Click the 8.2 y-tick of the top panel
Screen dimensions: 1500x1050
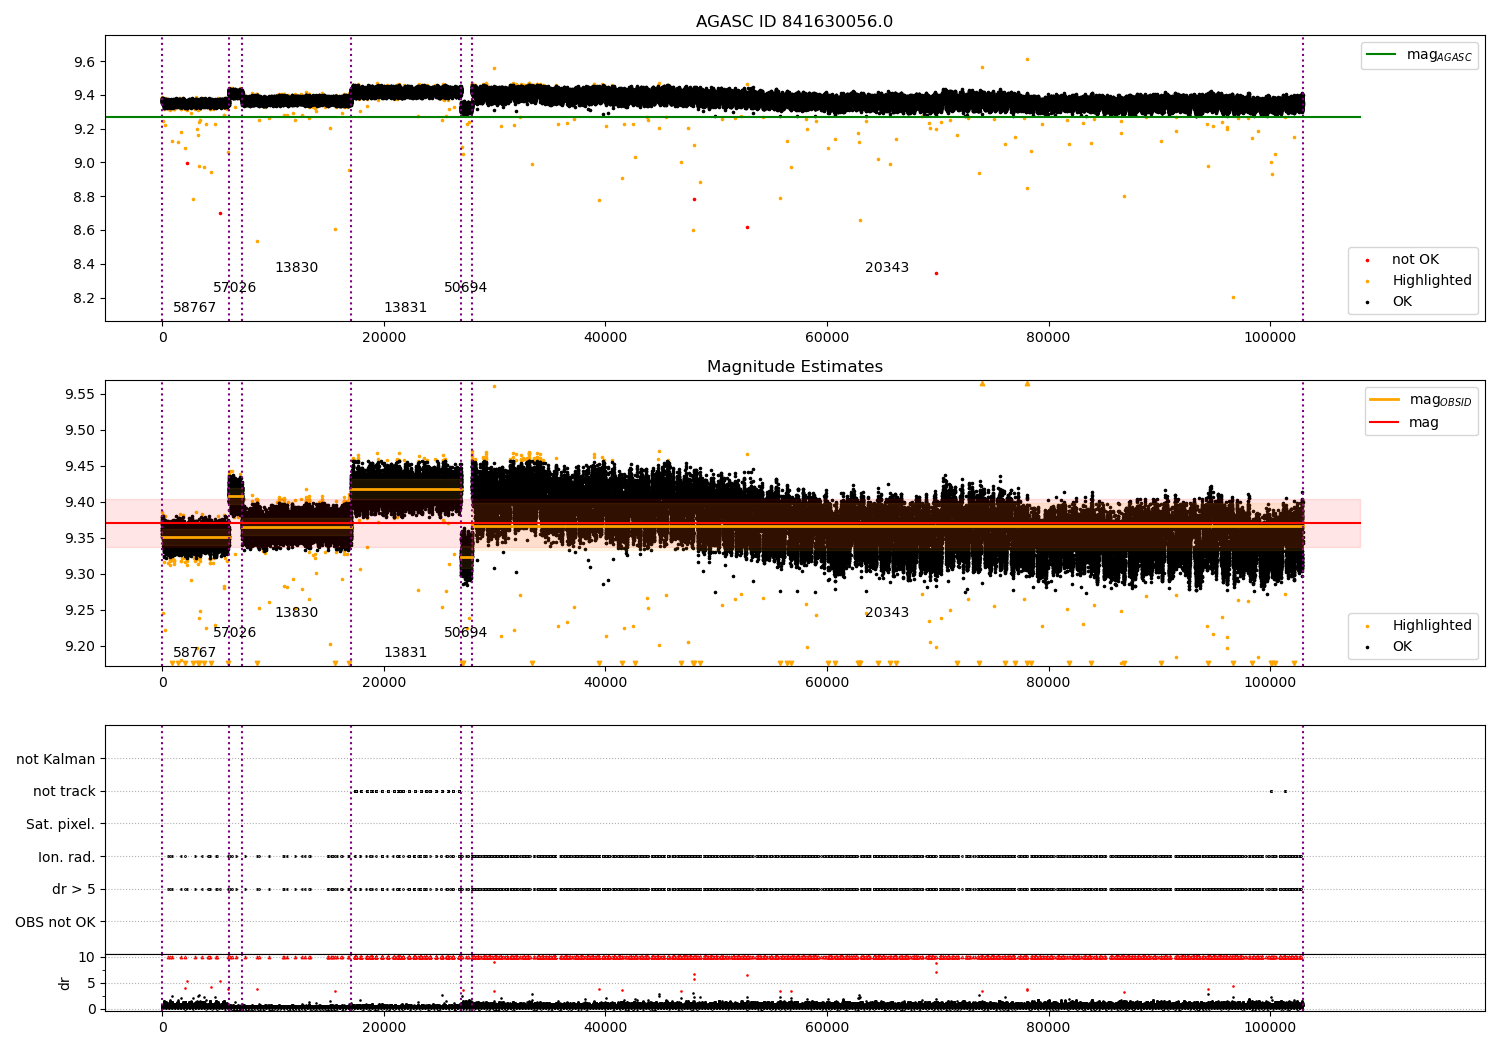(x=84, y=298)
